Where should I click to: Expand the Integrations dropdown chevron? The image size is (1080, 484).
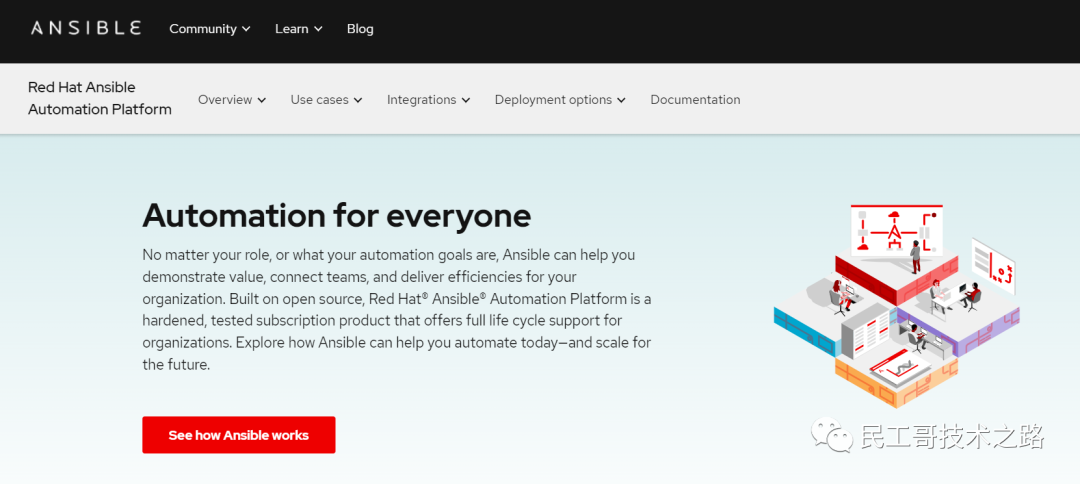[x=466, y=100]
